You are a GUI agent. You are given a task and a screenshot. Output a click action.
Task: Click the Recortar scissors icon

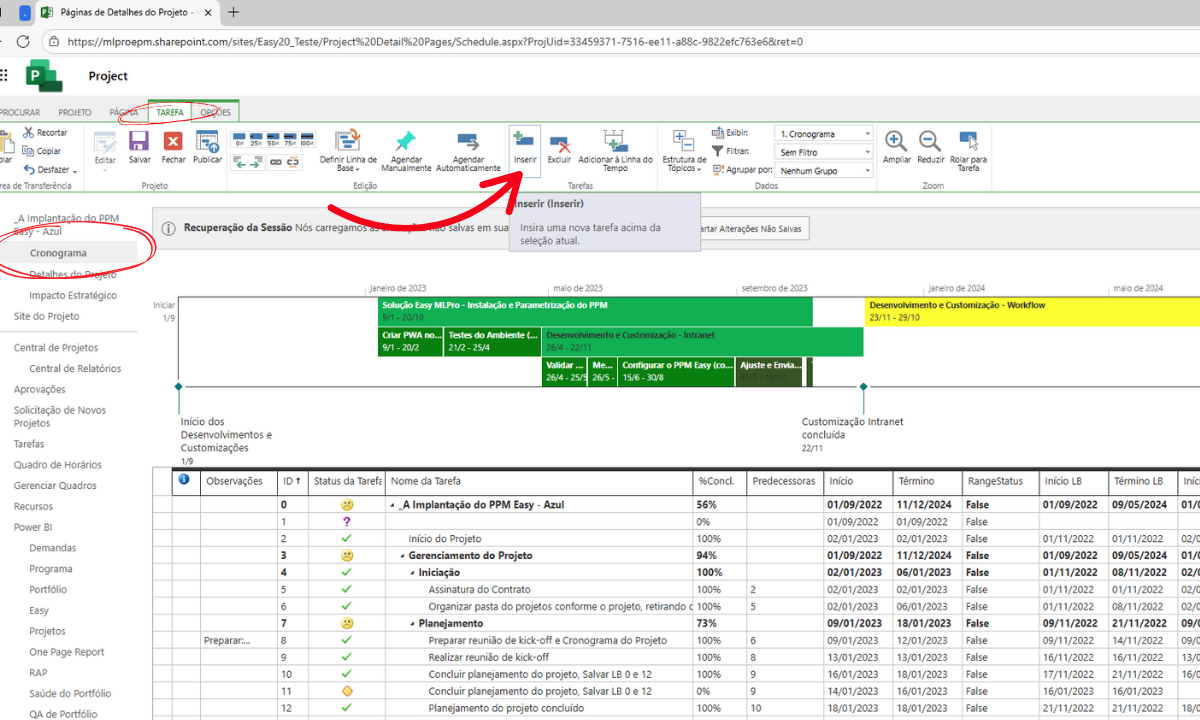coord(29,133)
